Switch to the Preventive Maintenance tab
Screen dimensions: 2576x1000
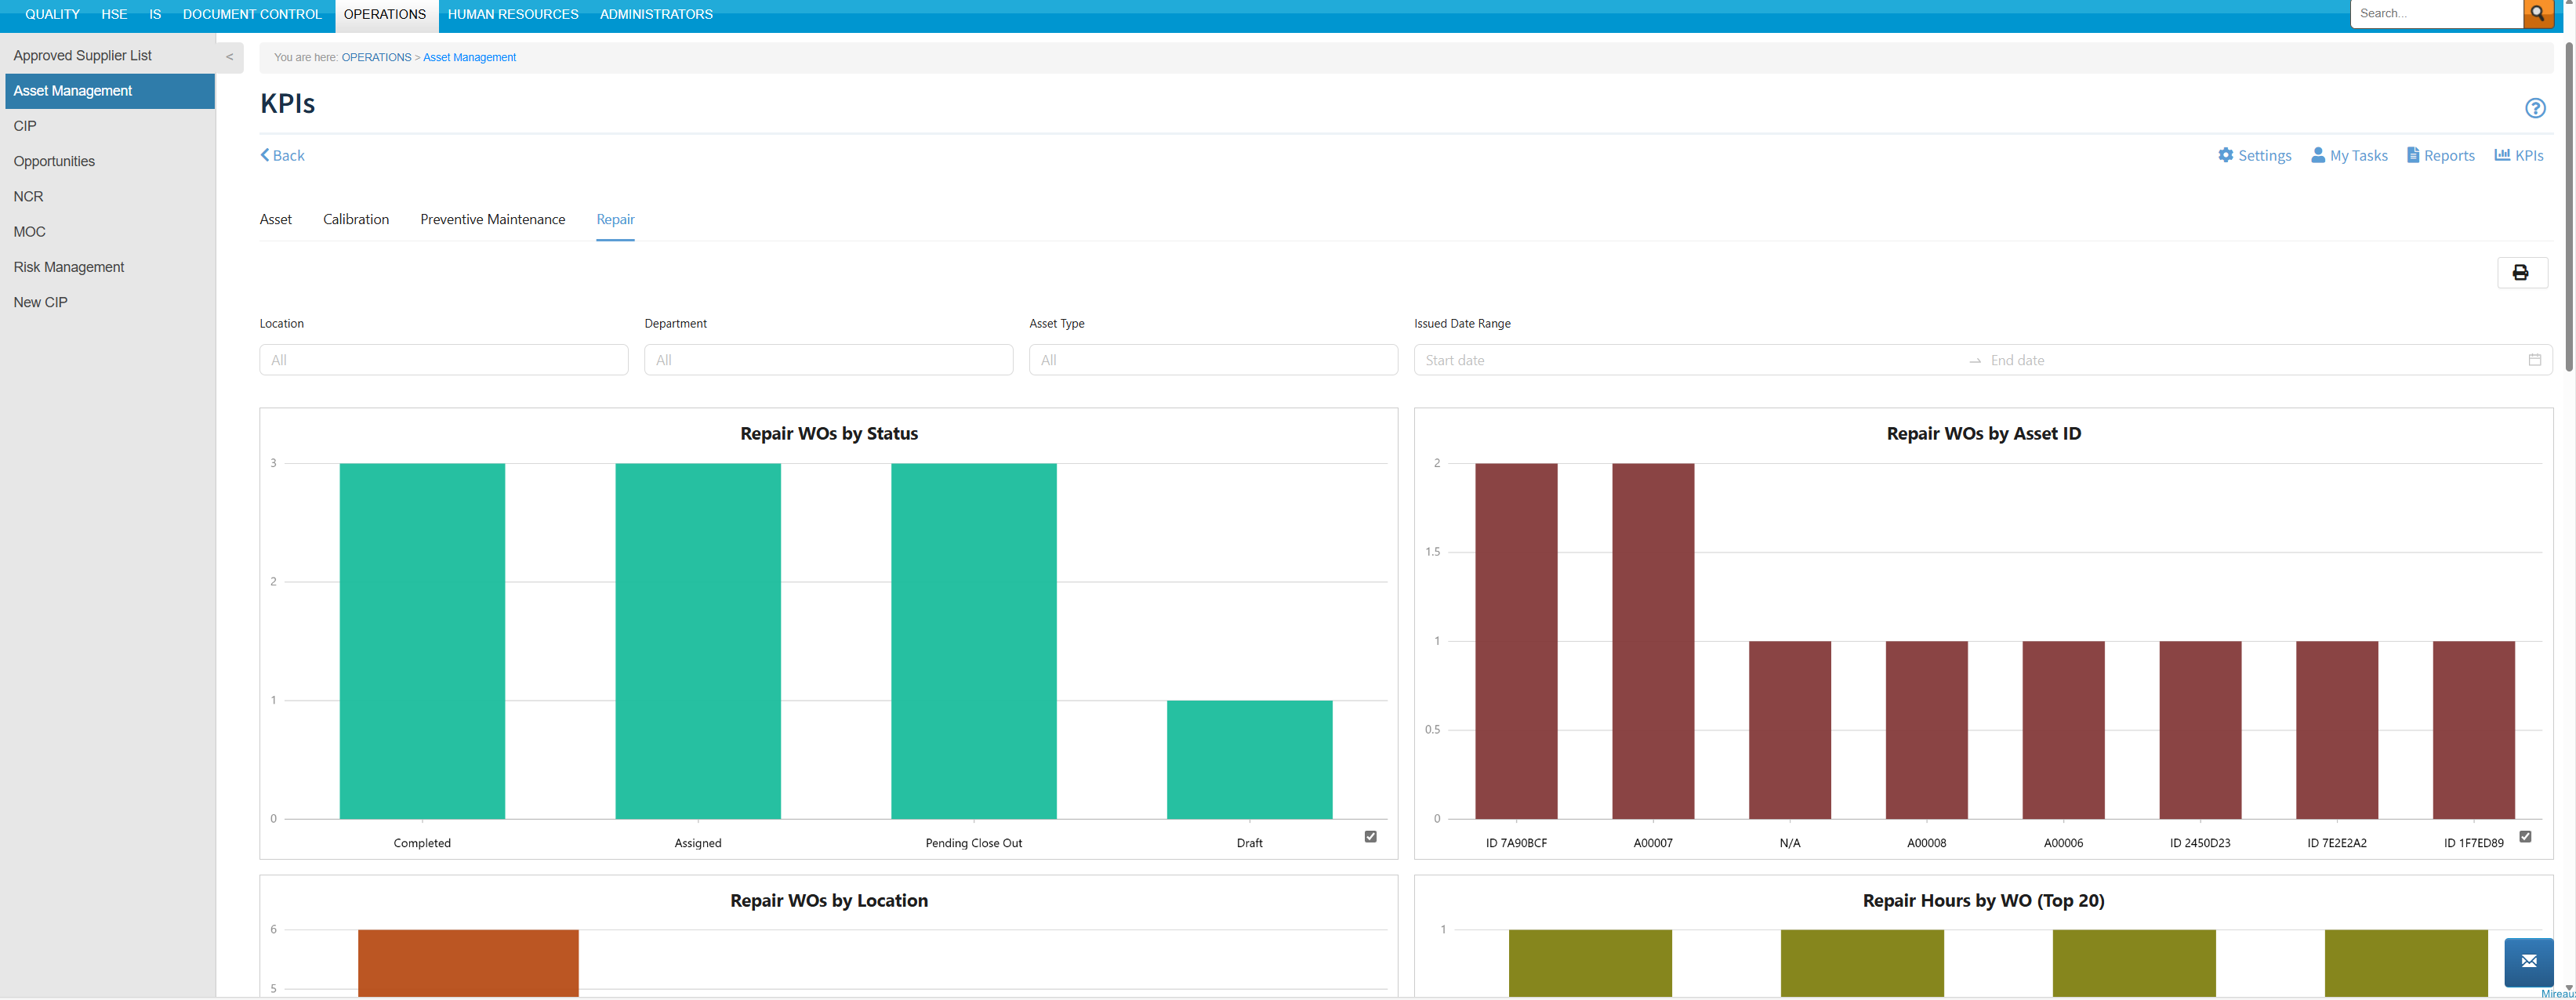click(493, 219)
